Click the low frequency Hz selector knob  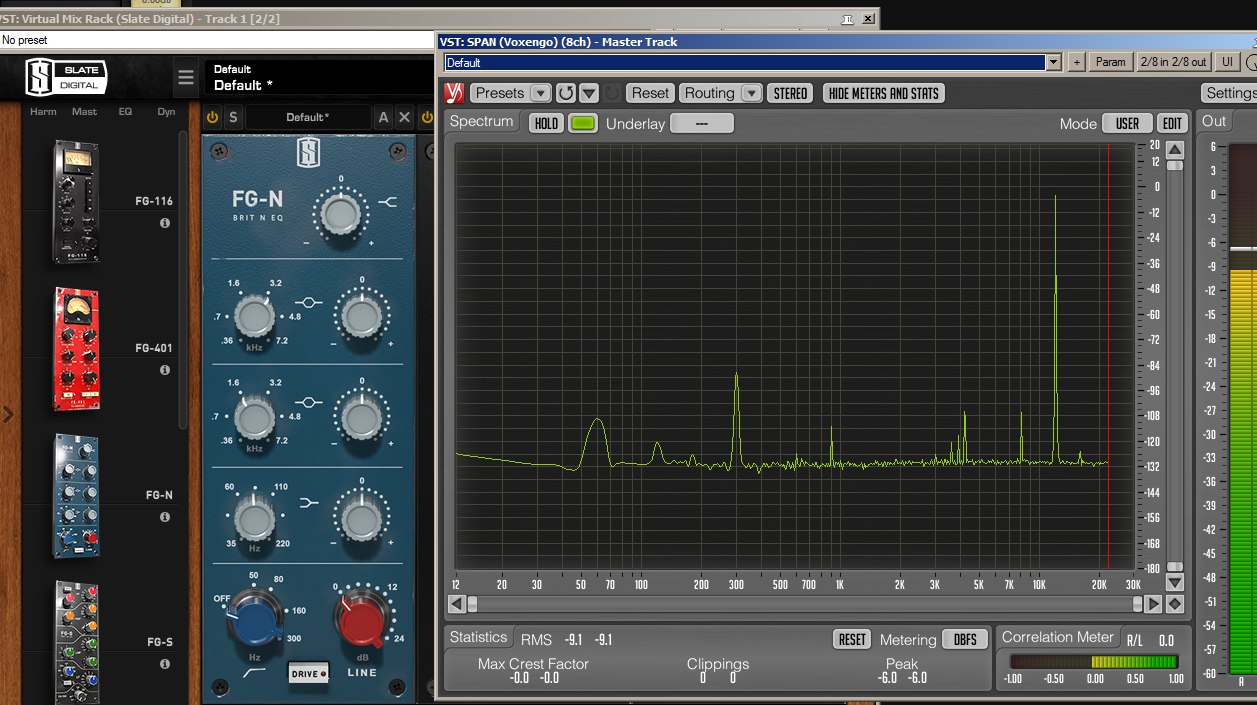pyautogui.click(x=255, y=519)
